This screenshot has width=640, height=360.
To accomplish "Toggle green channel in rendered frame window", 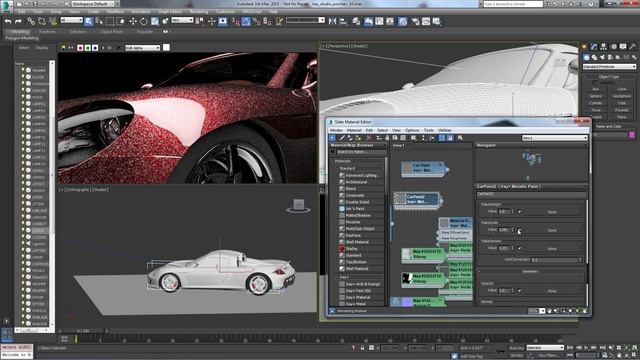I will pos(88,48).
